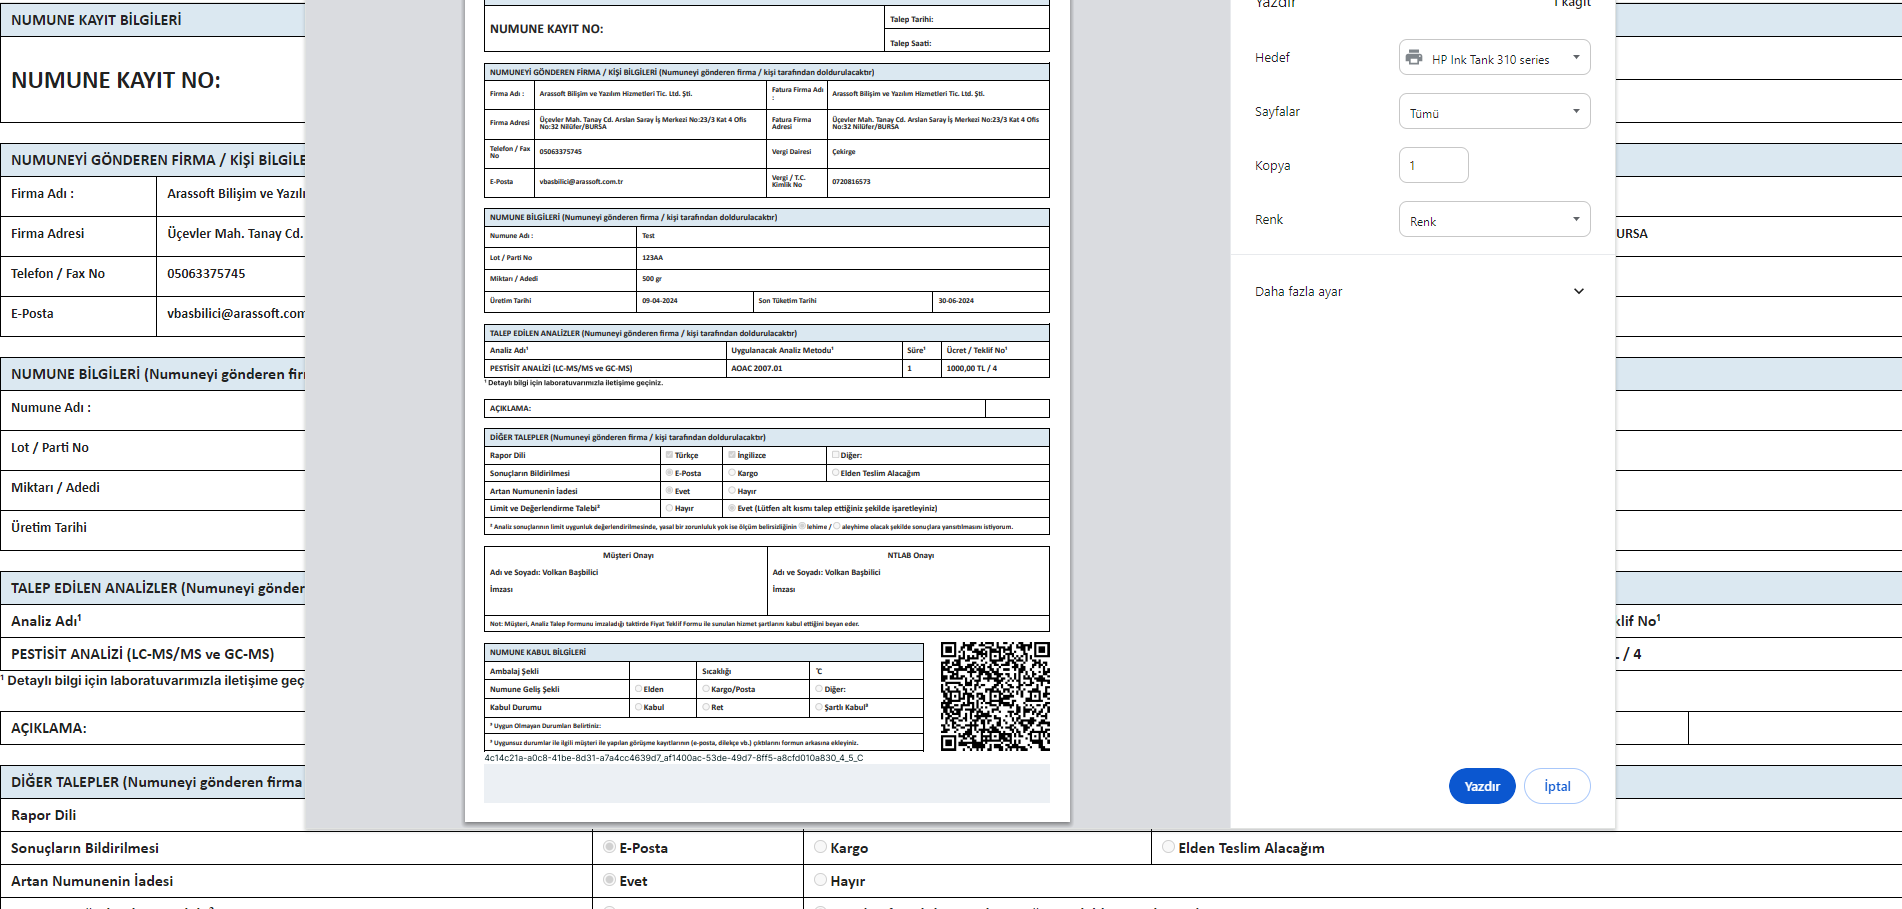The width and height of the screenshot is (1902, 909).
Task: Click Miktarı / Adedi label on background page
Action: click(x=55, y=488)
